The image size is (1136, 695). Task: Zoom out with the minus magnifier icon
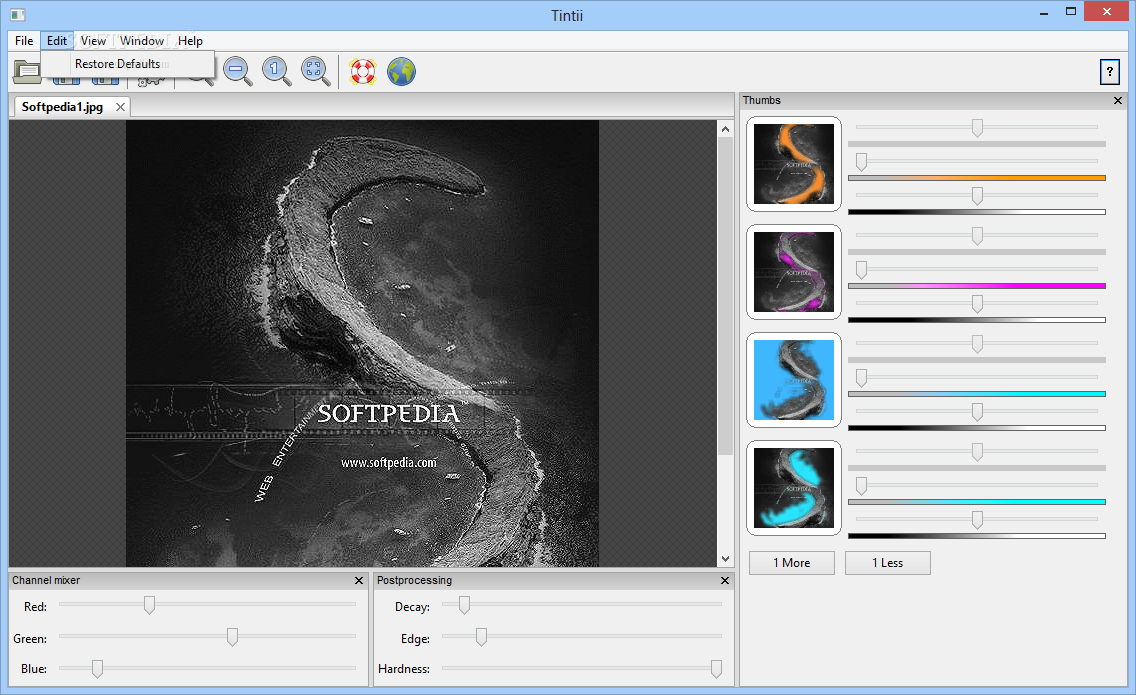click(237, 71)
